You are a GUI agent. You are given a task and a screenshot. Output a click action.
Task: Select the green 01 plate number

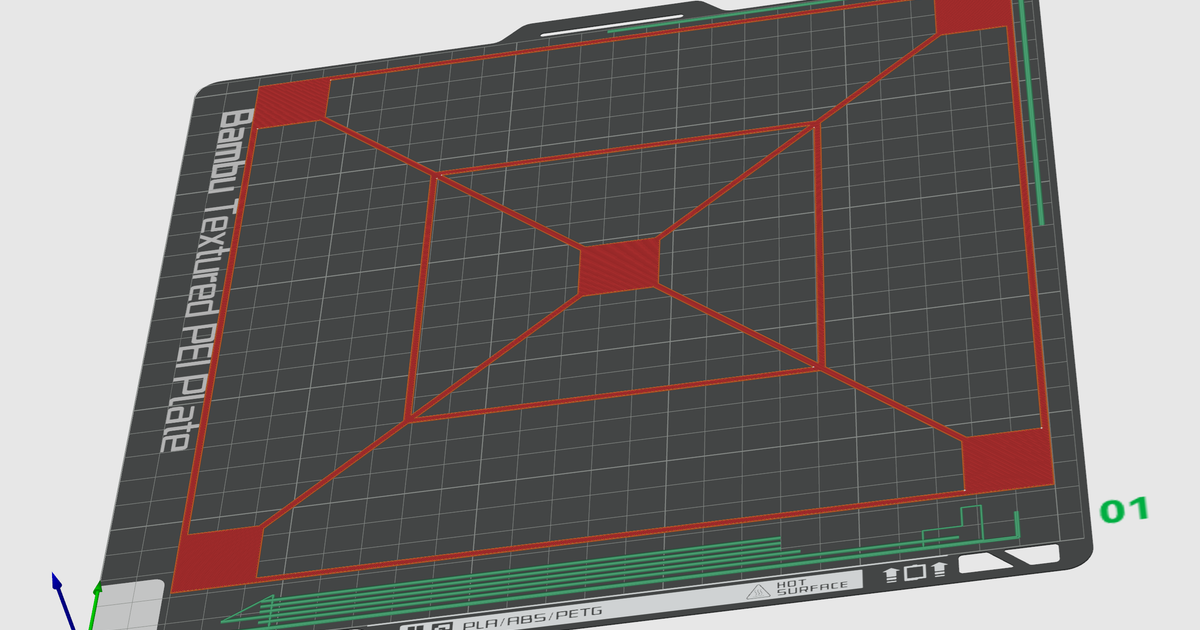1124,510
